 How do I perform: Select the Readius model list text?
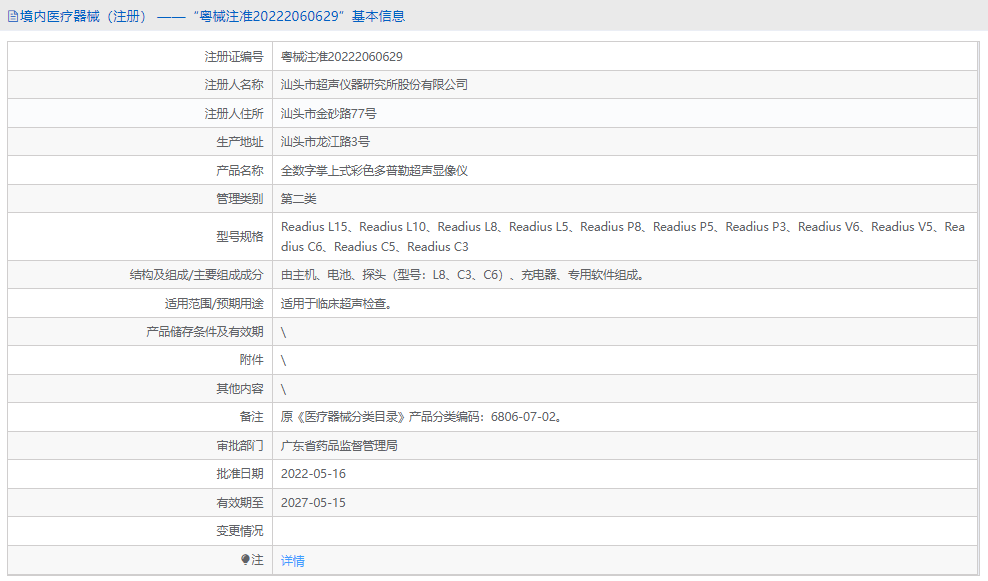pos(623,236)
